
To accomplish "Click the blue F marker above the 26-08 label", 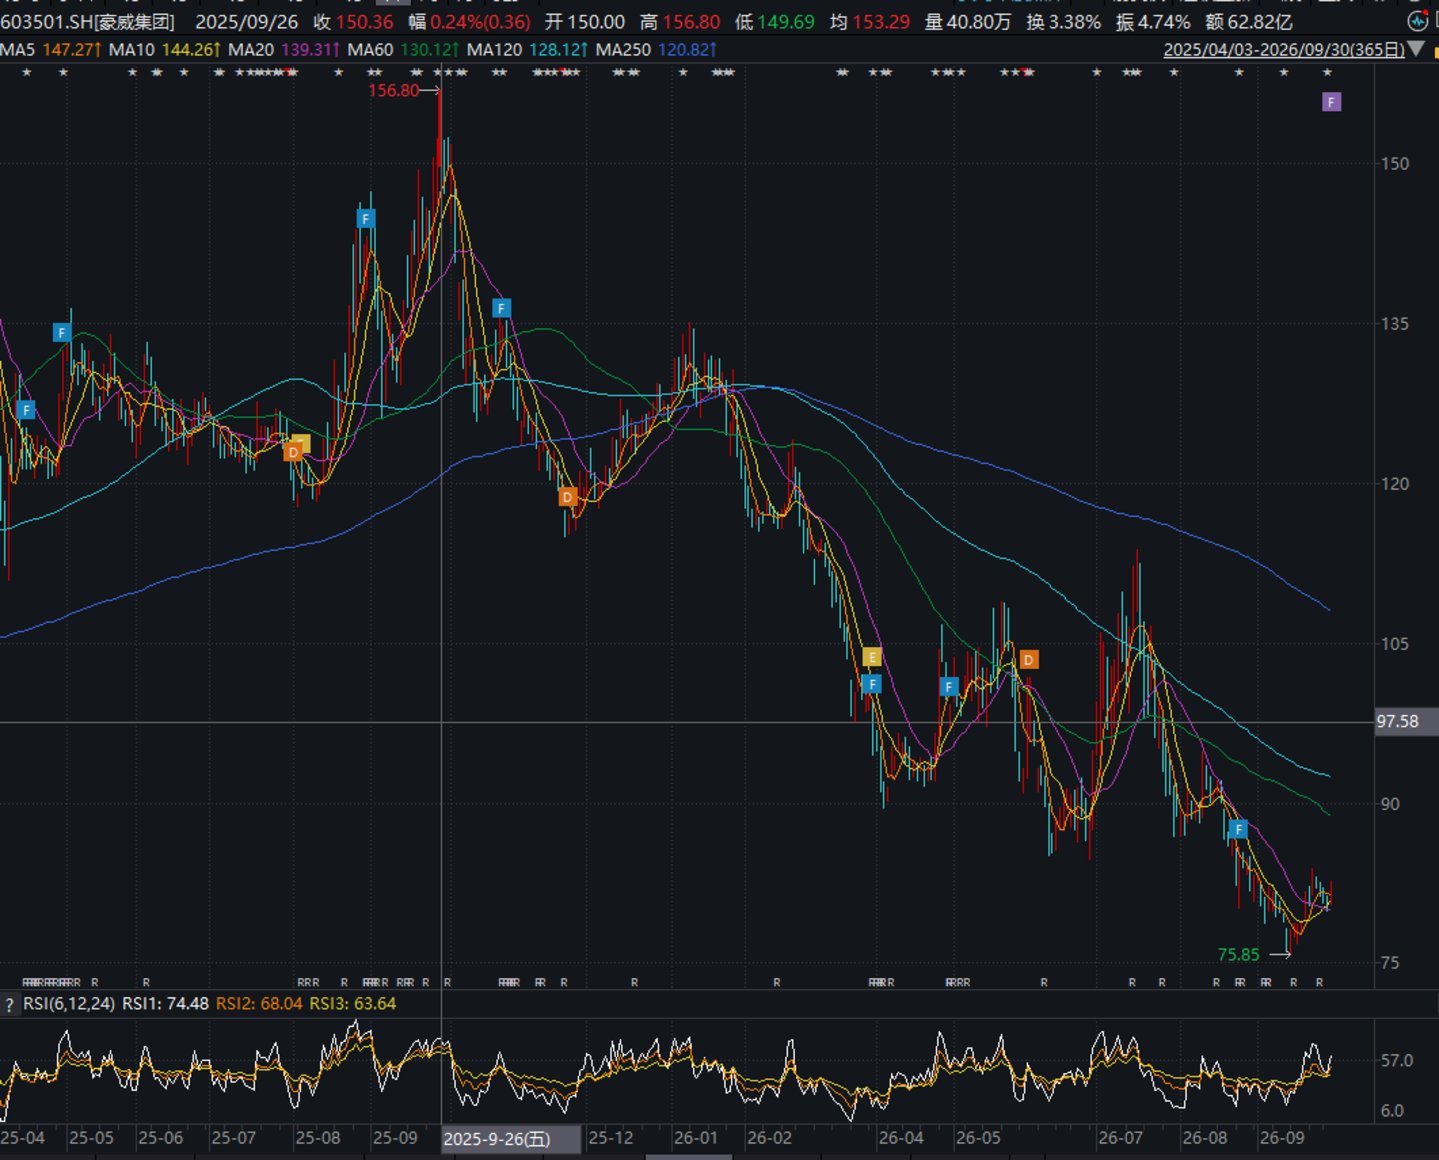I will [x=1238, y=829].
